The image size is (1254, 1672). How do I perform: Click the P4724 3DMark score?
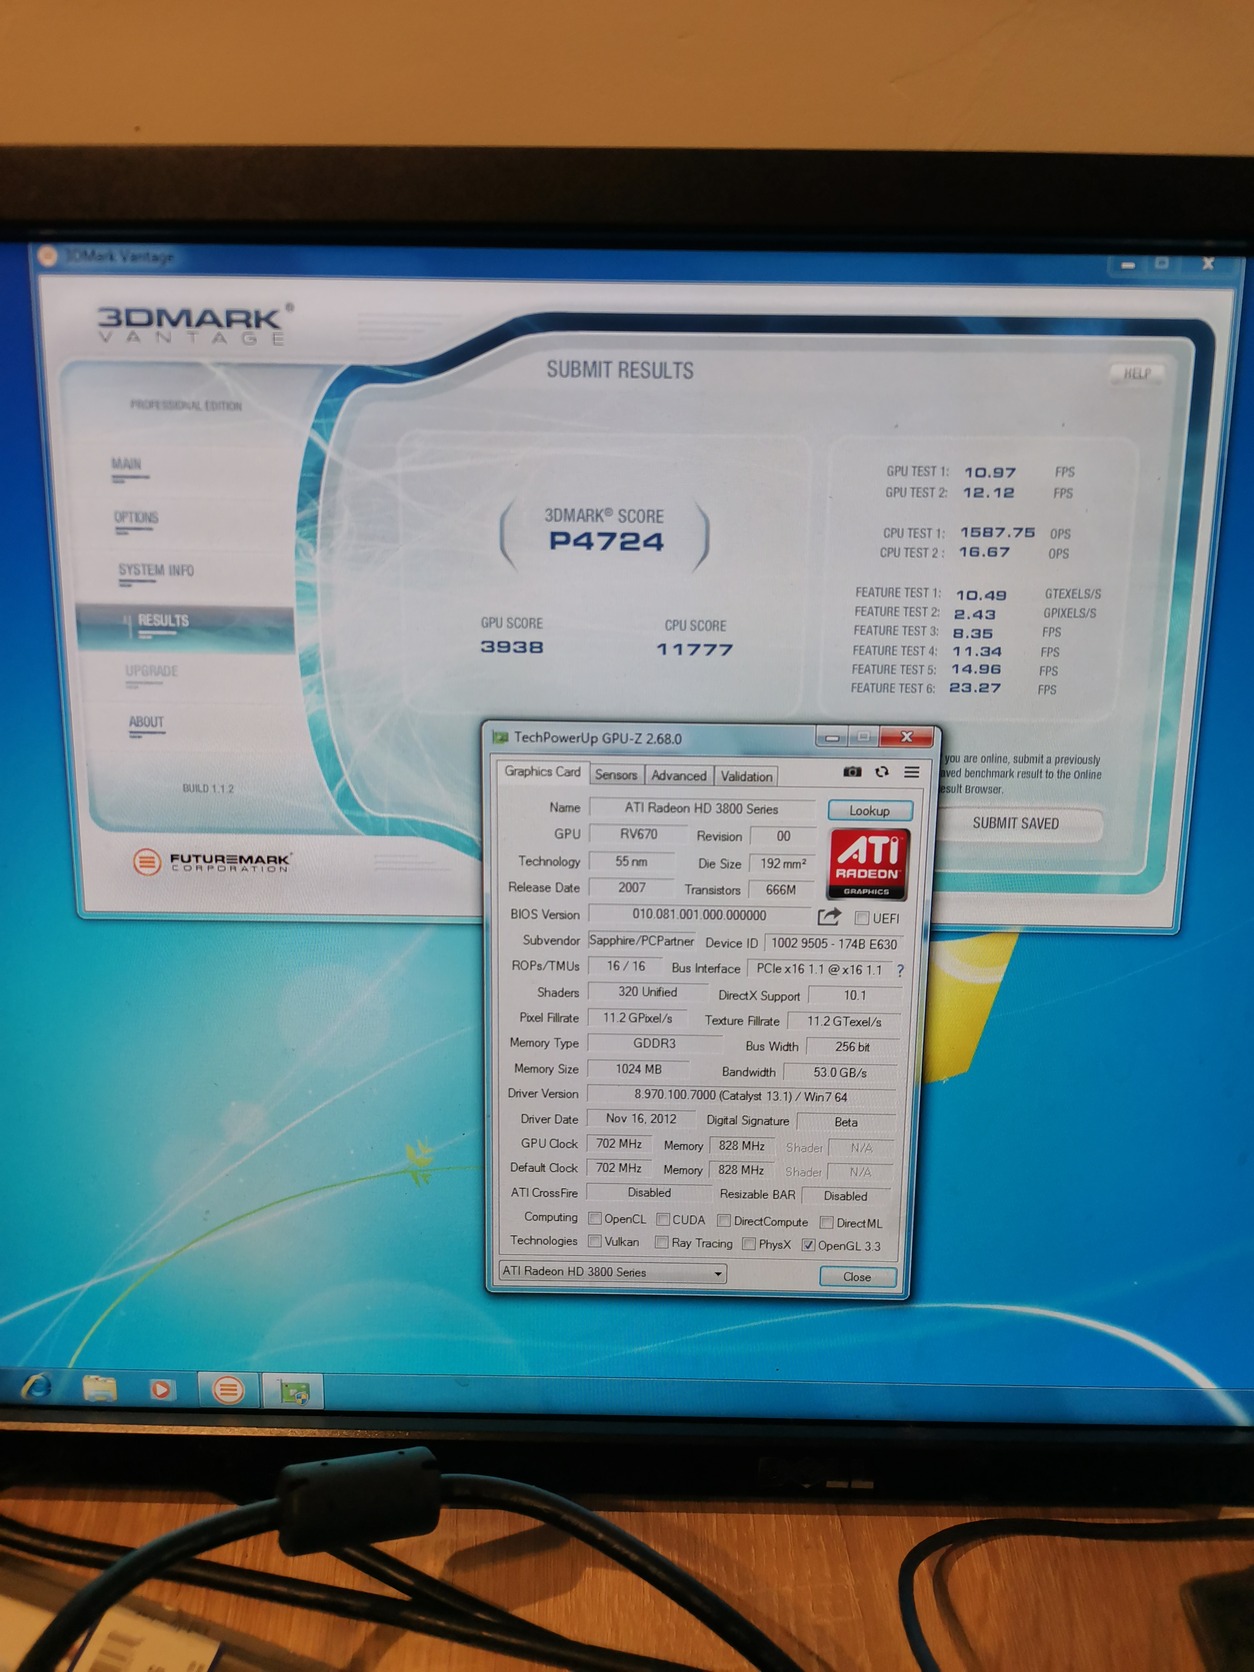606,542
